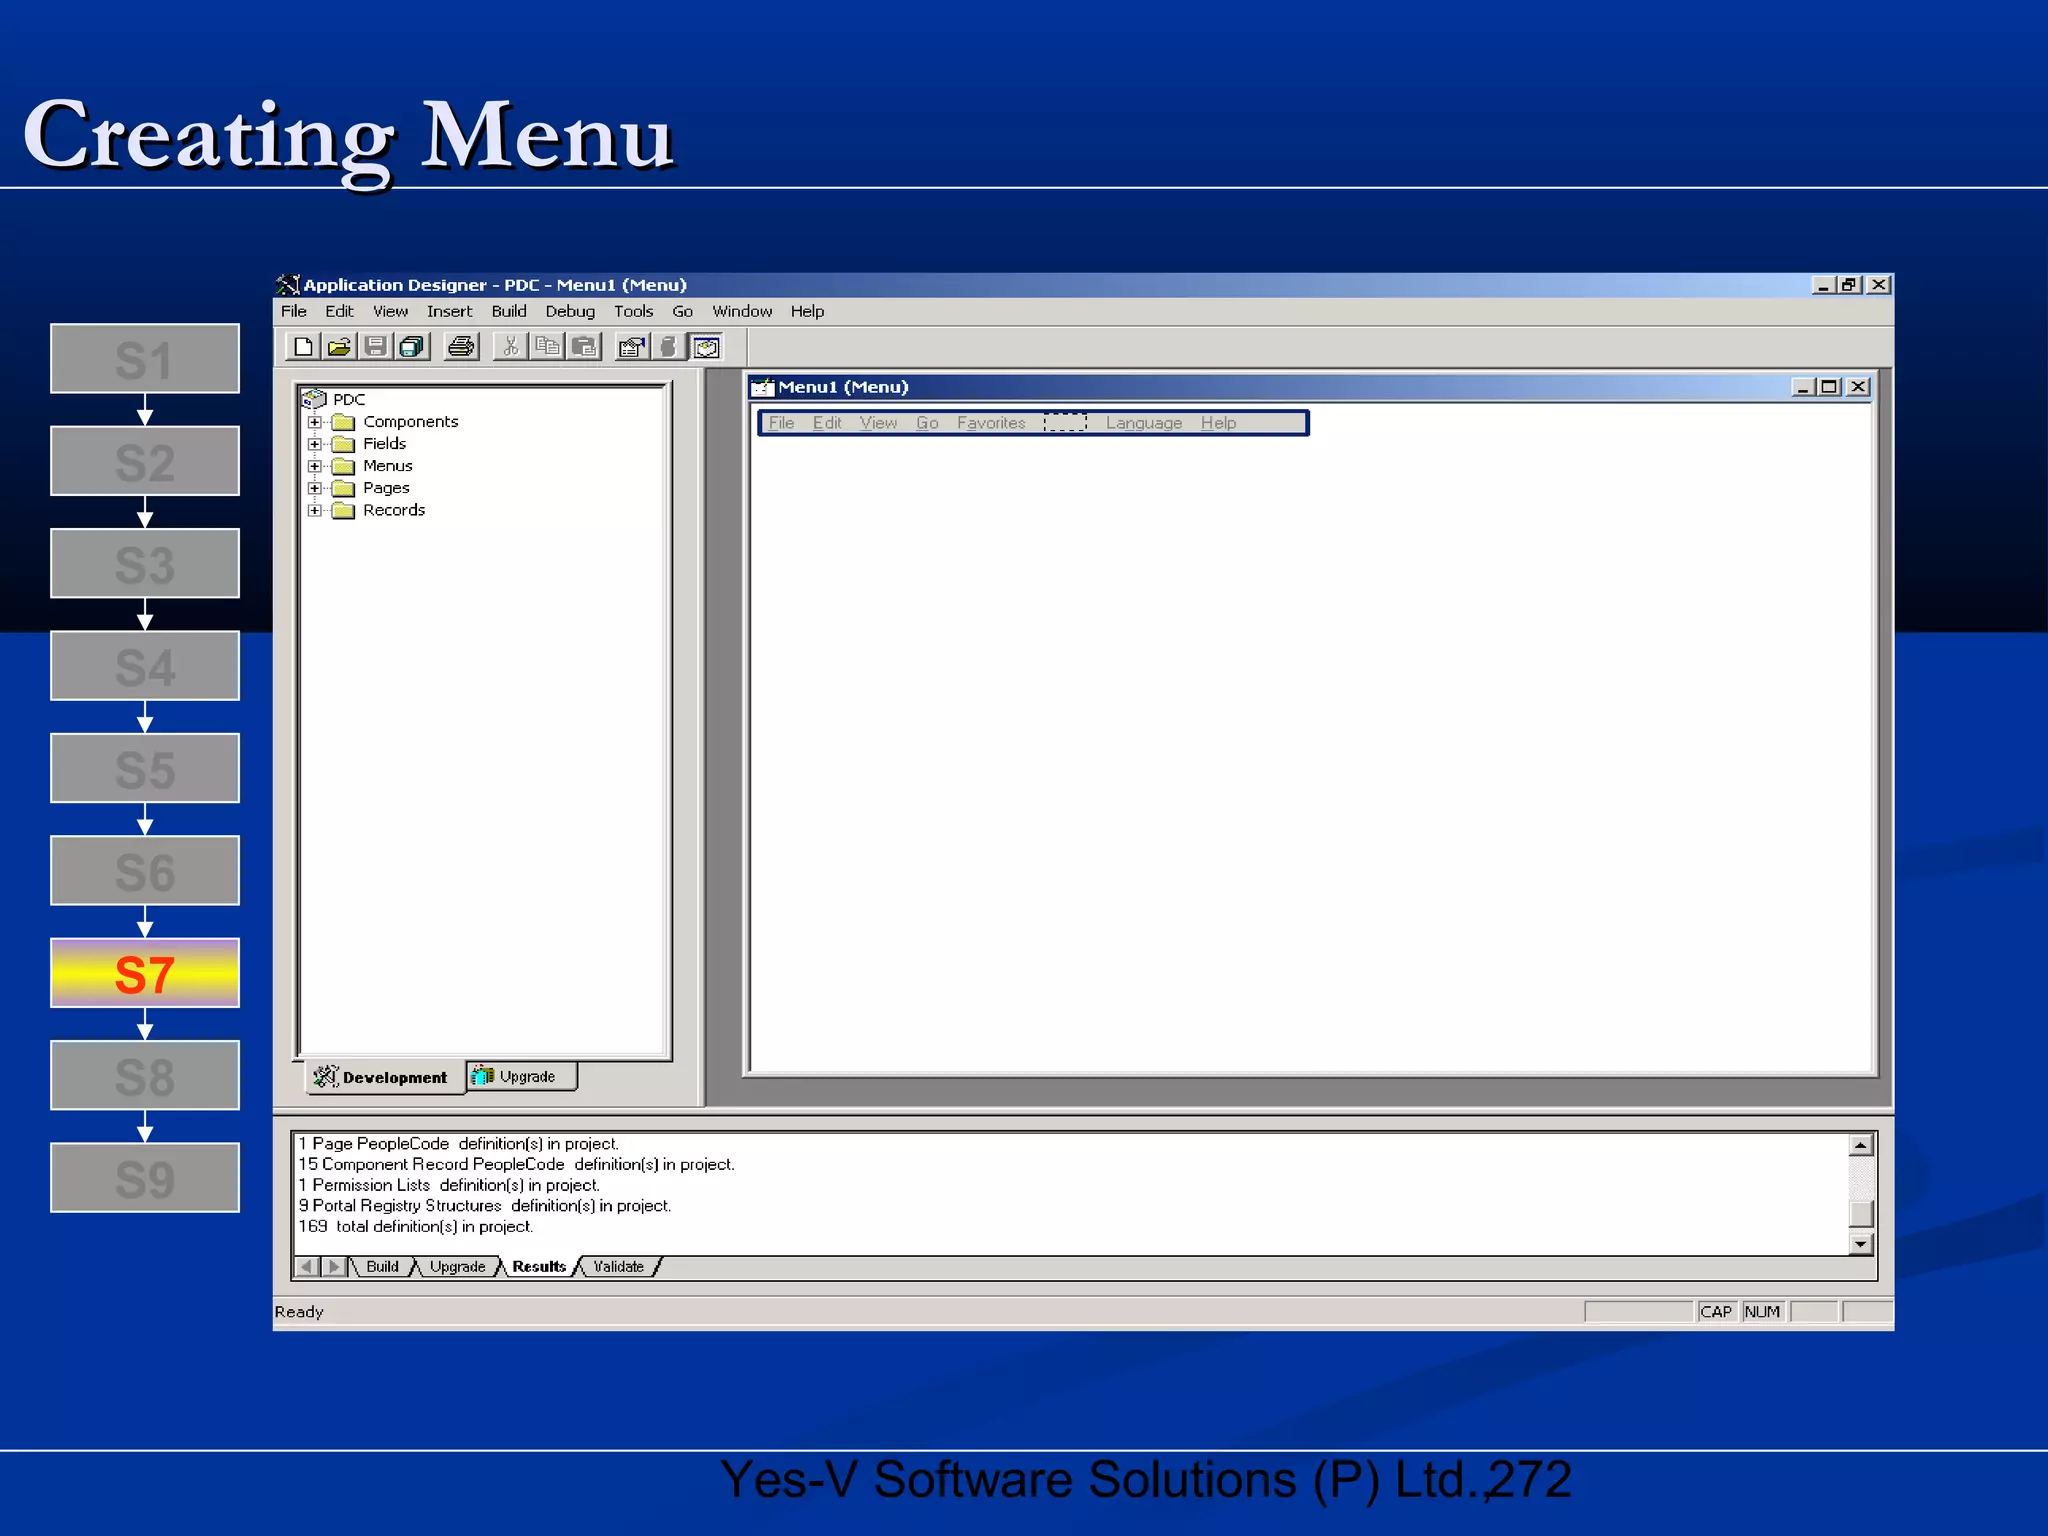Click the empty dashed menu bar placeholder
The image size is (2048, 1536).
pyautogui.click(x=1065, y=423)
